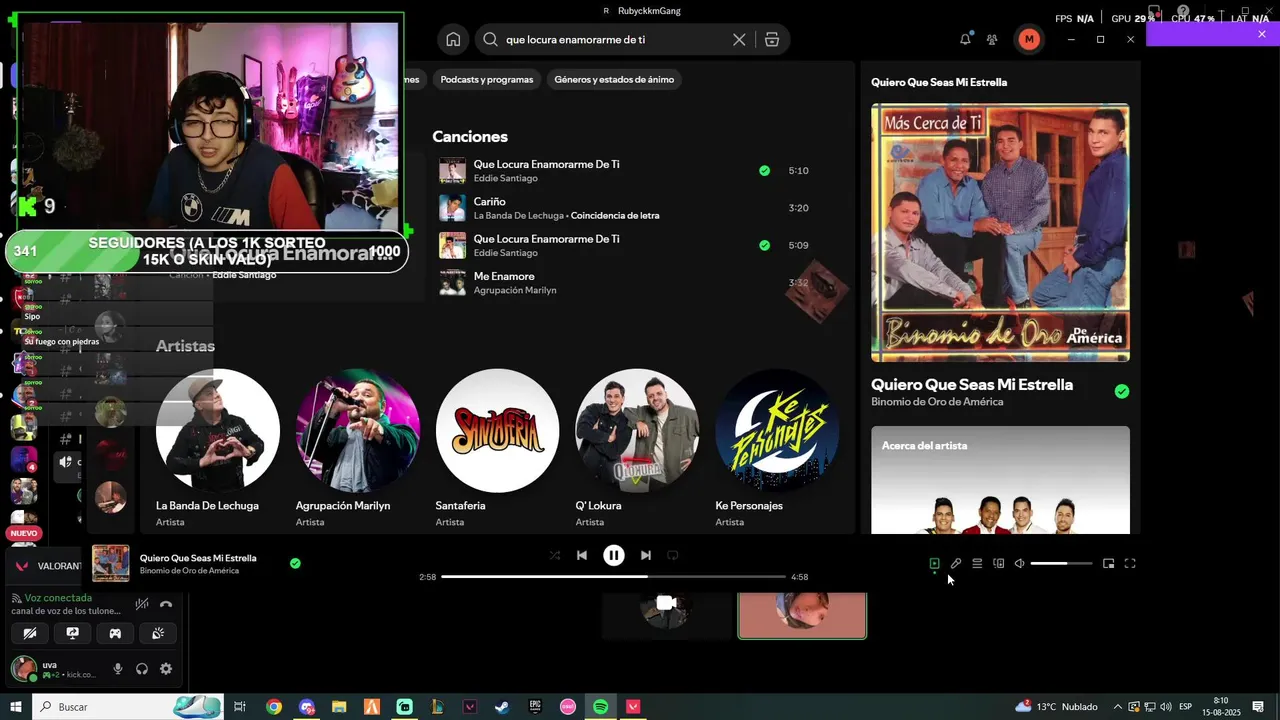Seek on the song progress bar
Image resolution: width=1280 pixels, height=720 pixels.
pyautogui.click(x=613, y=577)
